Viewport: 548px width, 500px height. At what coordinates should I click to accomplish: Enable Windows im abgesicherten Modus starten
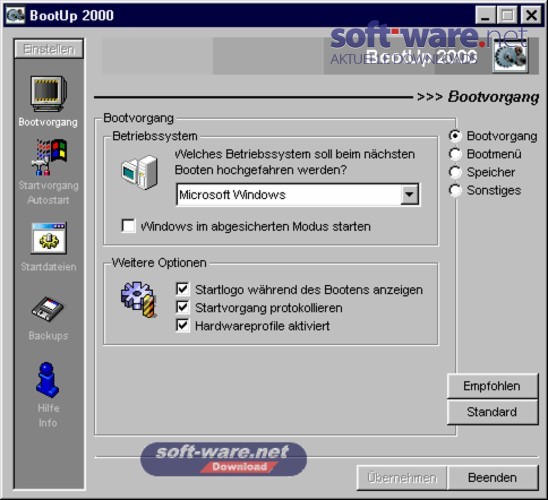click(x=128, y=226)
